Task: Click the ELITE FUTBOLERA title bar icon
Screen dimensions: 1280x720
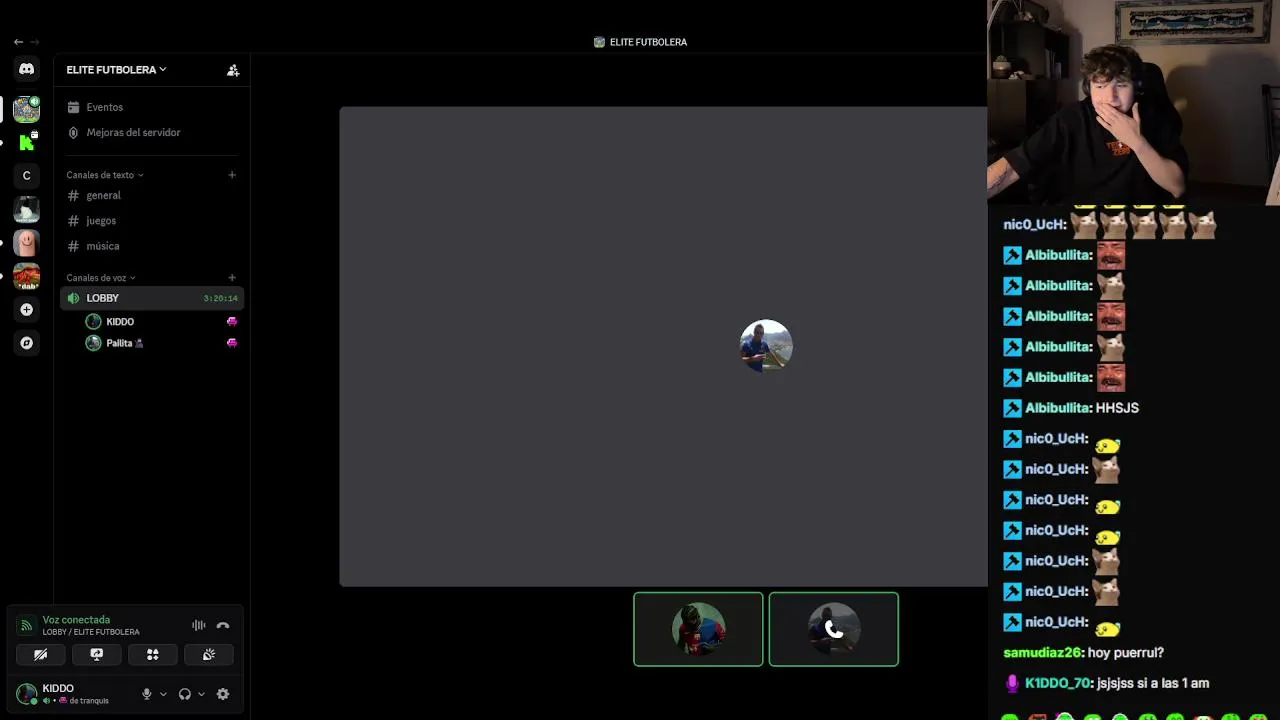Action: [599, 42]
